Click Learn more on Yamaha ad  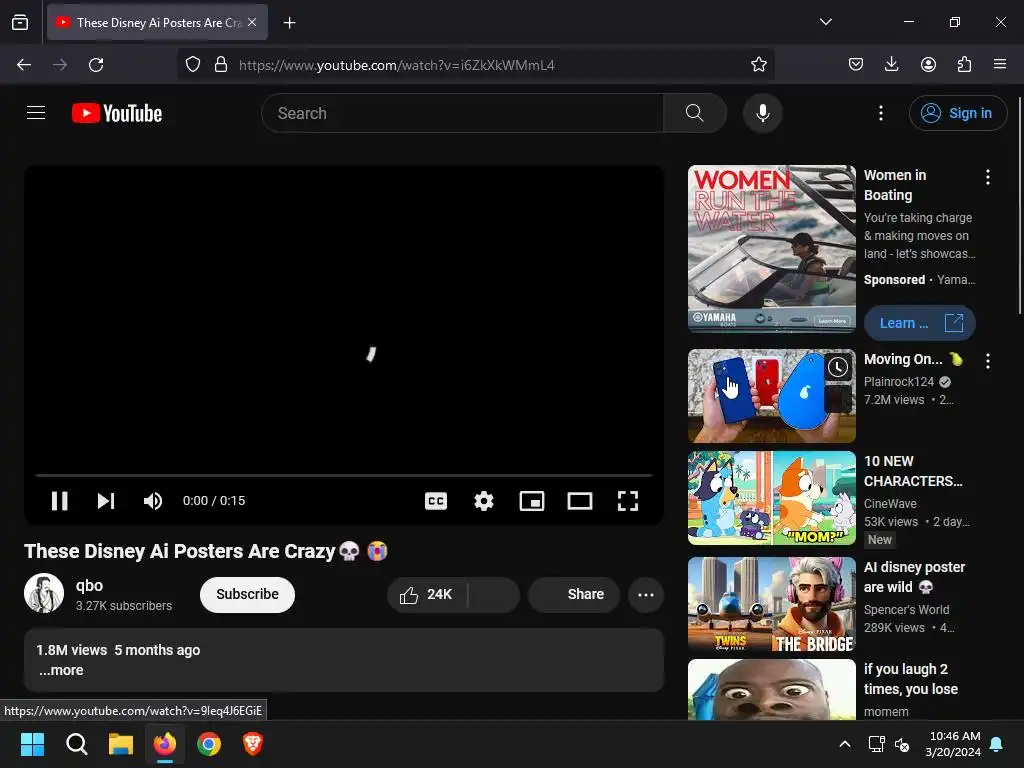920,323
